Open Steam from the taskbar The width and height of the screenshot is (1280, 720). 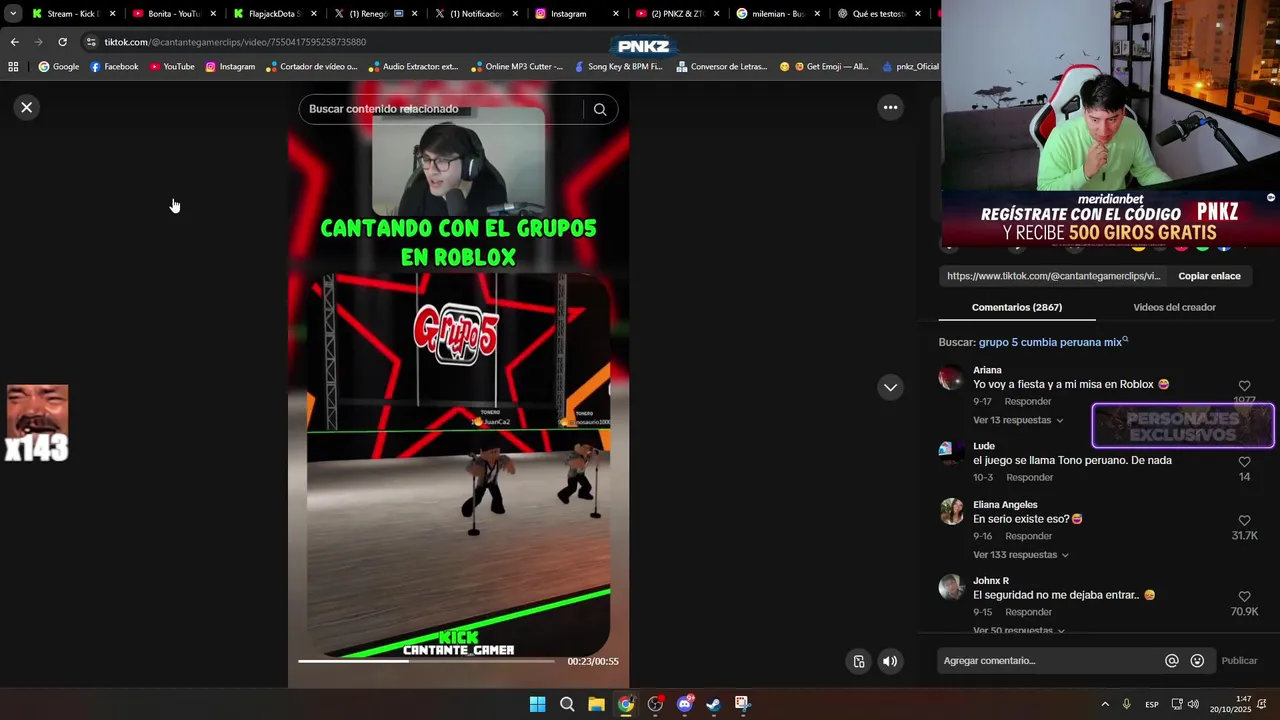(713, 704)
